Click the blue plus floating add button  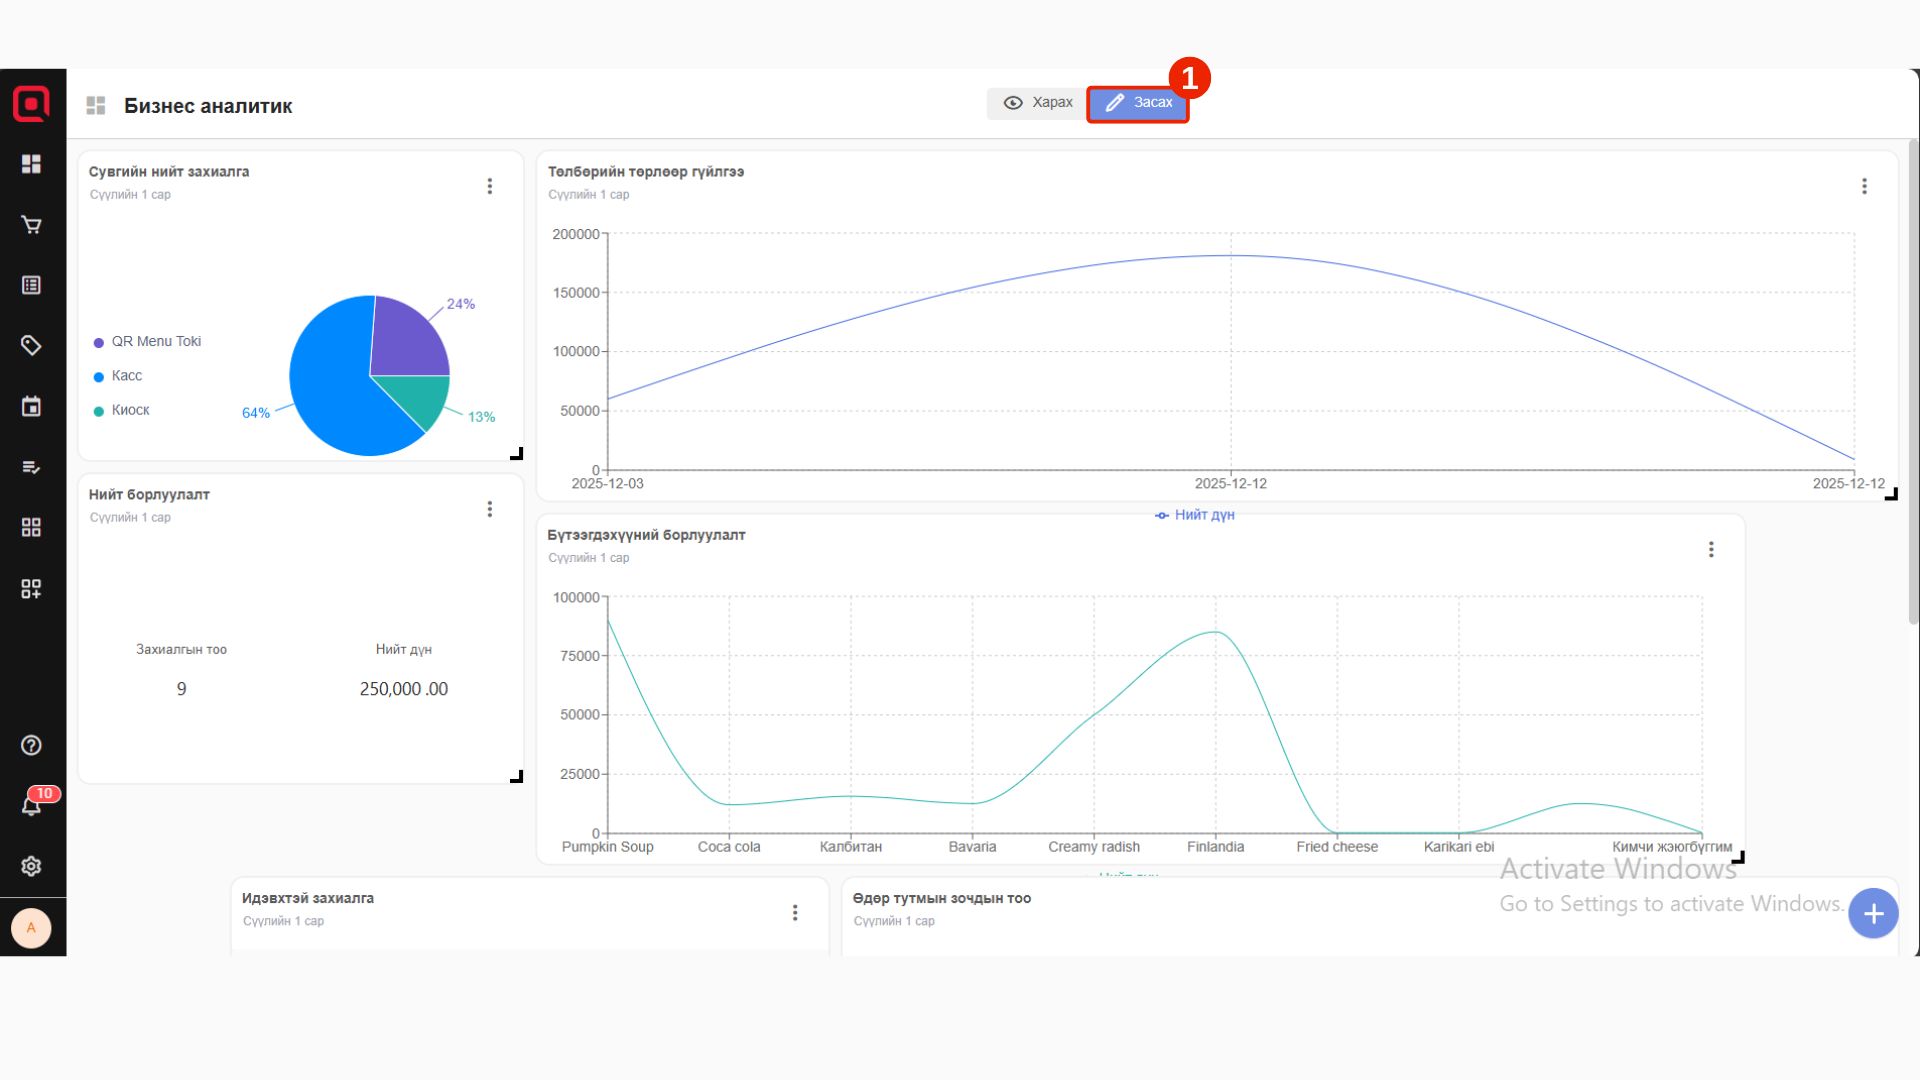point(1873,913)
